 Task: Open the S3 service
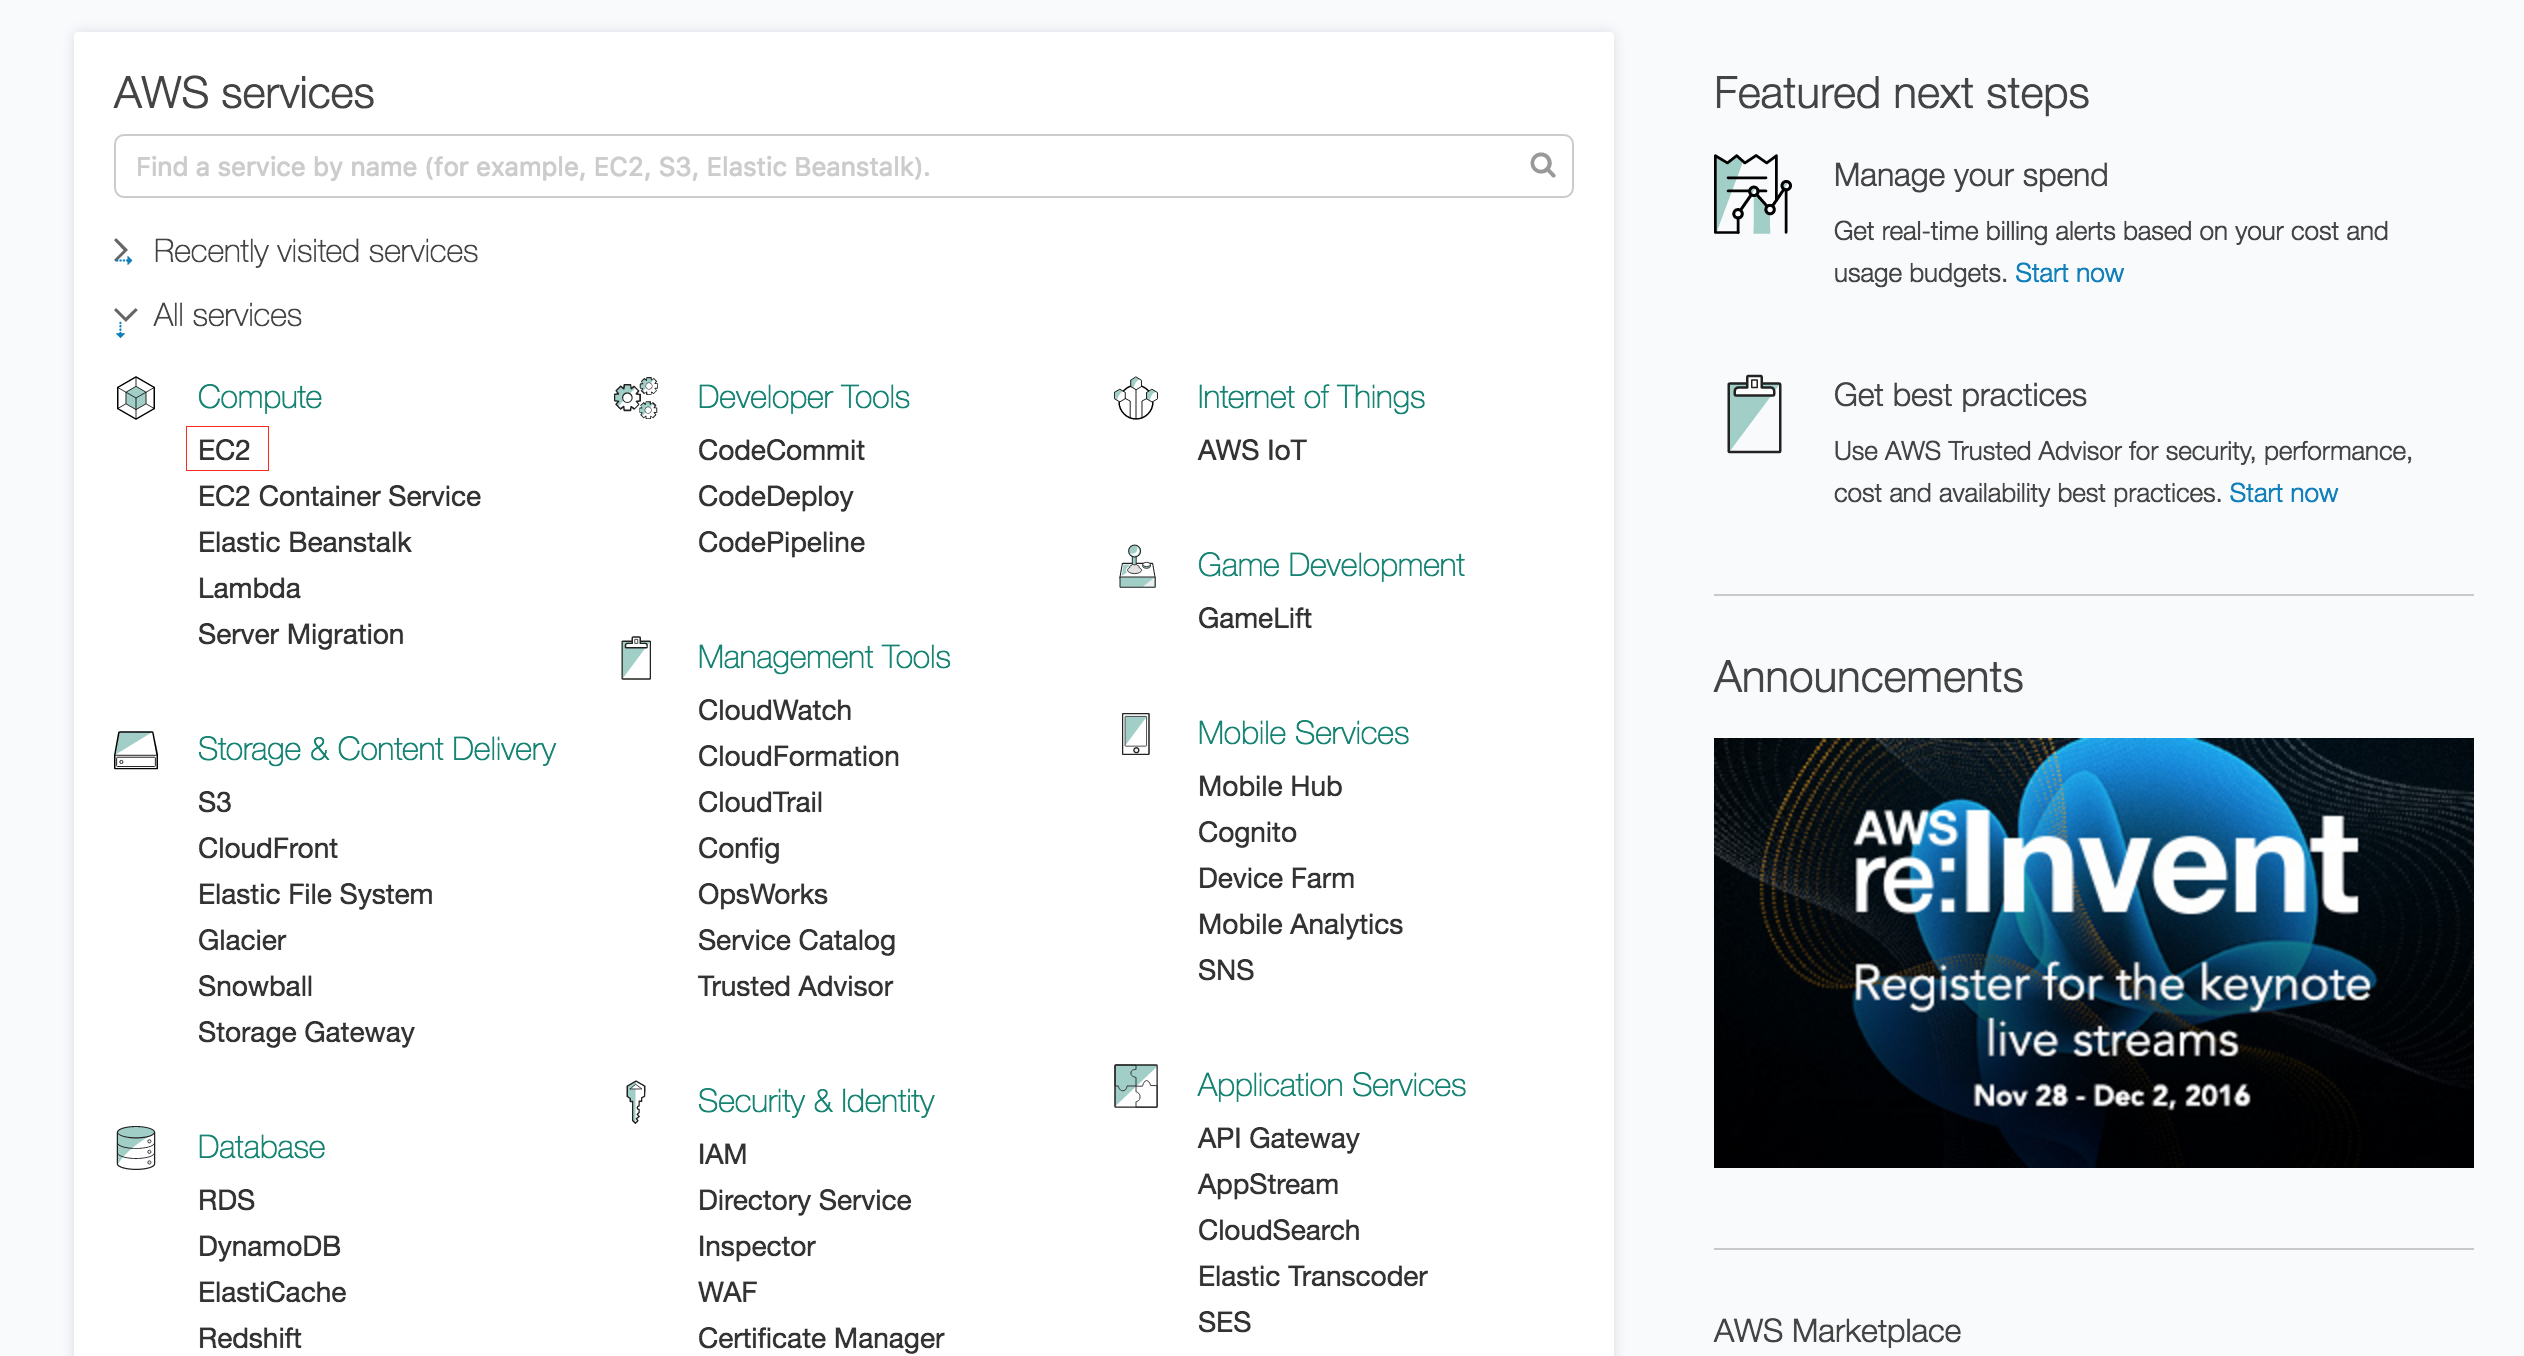click(215, 802)
